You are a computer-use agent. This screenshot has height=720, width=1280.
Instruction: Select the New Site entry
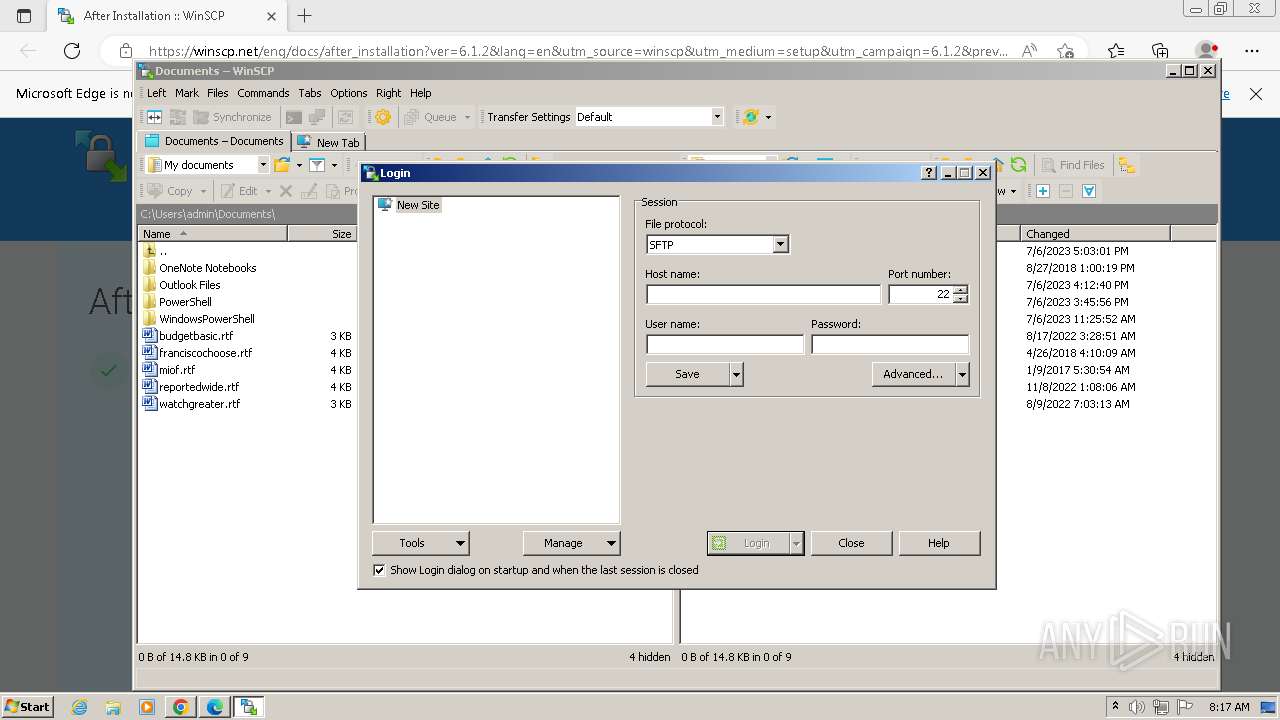pyautogui.click(x=418, y=205)
